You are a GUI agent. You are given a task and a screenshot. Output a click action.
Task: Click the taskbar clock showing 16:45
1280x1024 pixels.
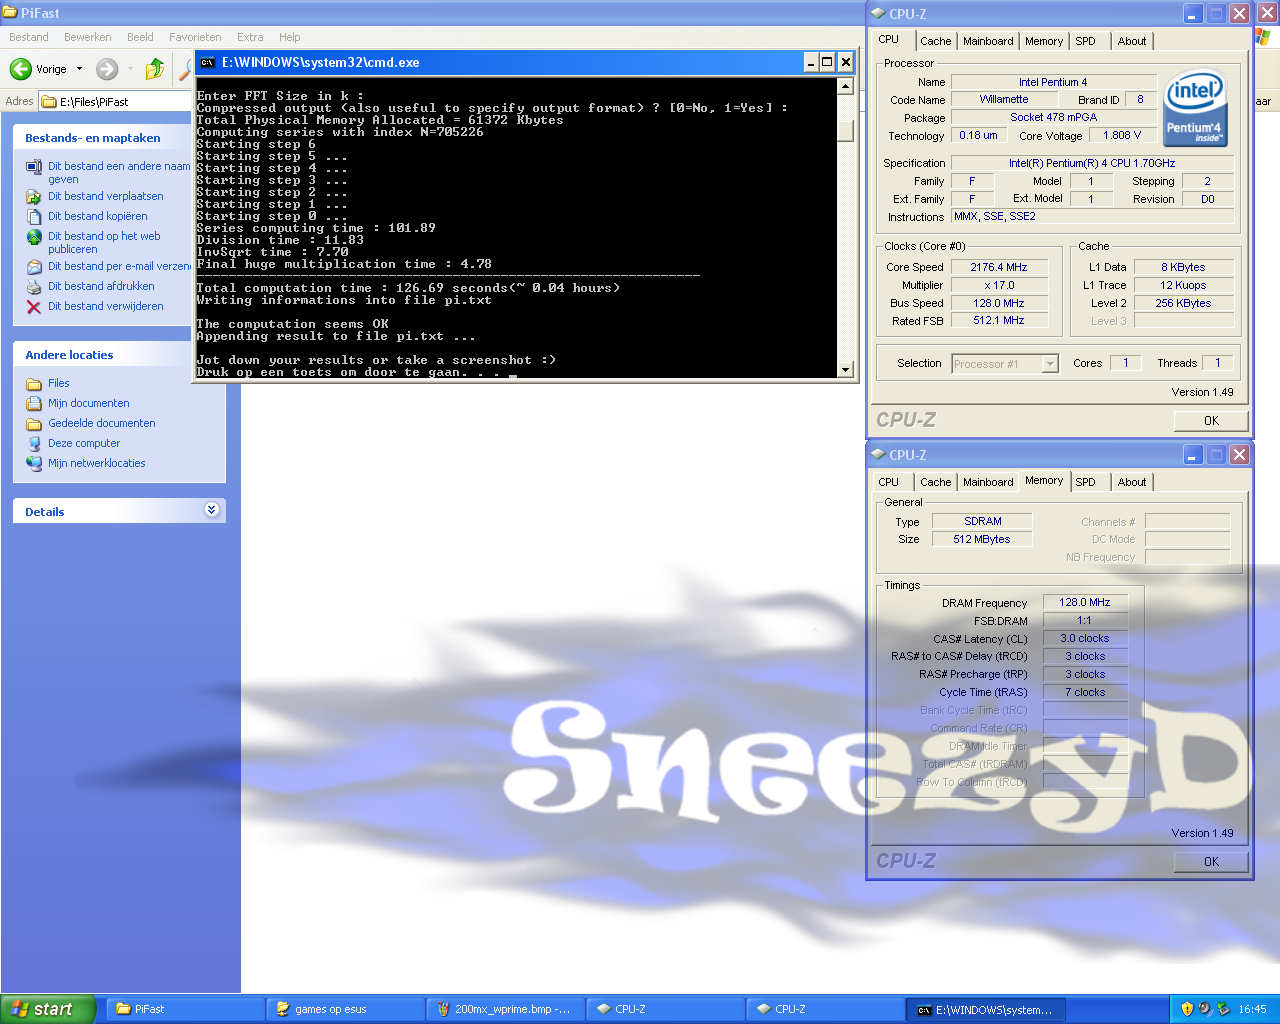[1252, 1009]
